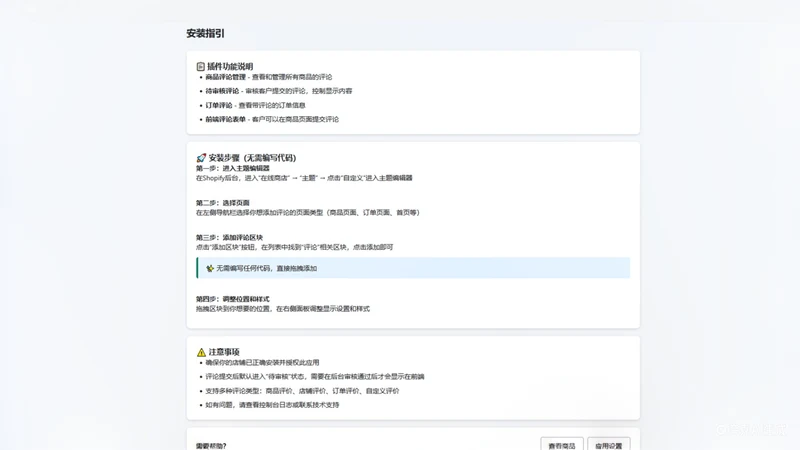This screenshot has width=800, height=450.
Task: Click the rocket icon beside 安装步骤
Action: (201, 158)
